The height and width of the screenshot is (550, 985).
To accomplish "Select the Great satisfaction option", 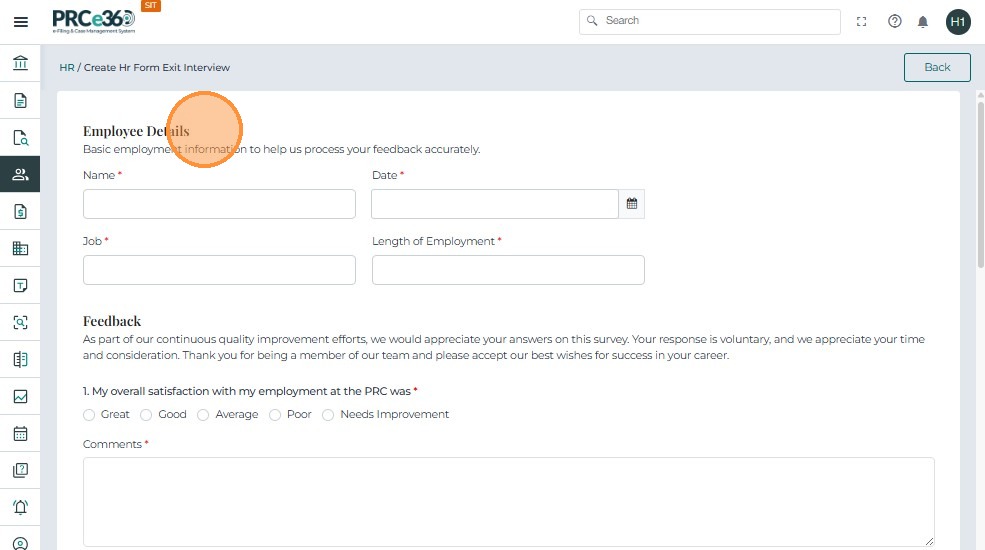I will tap(89, 415).
